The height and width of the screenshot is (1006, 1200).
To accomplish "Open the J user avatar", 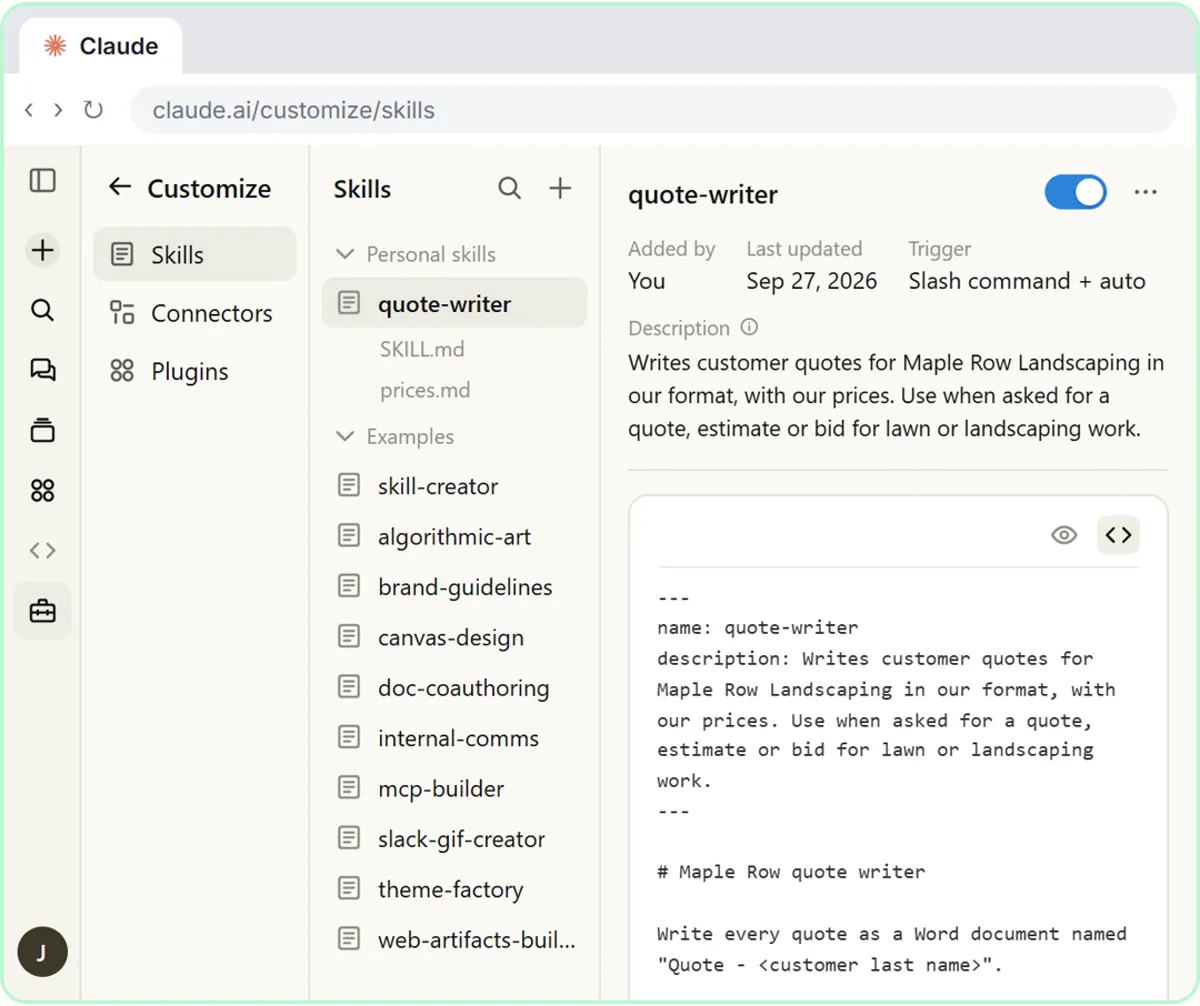I will 42,951.
